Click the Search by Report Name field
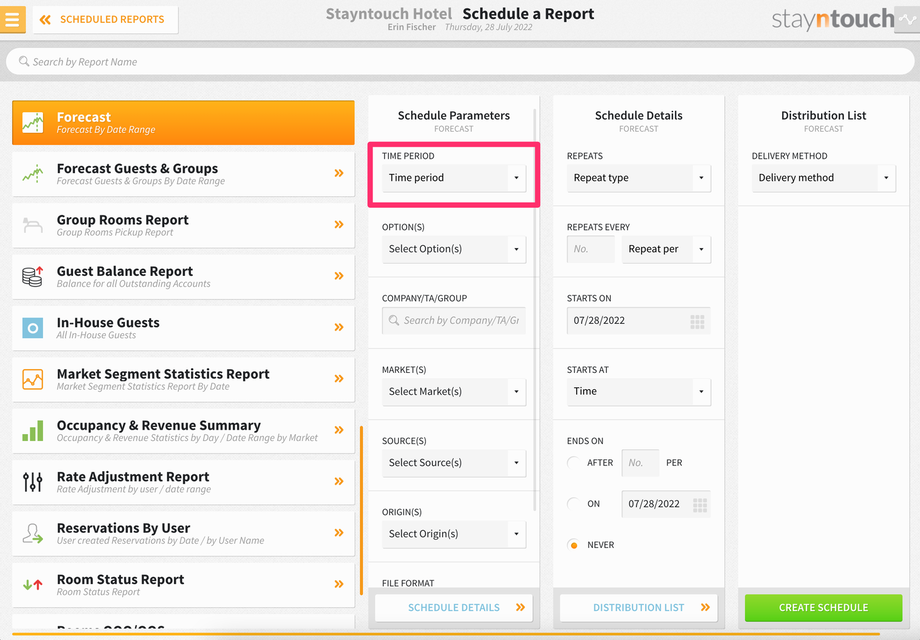 pyautogui.click(x=460, y=61)
